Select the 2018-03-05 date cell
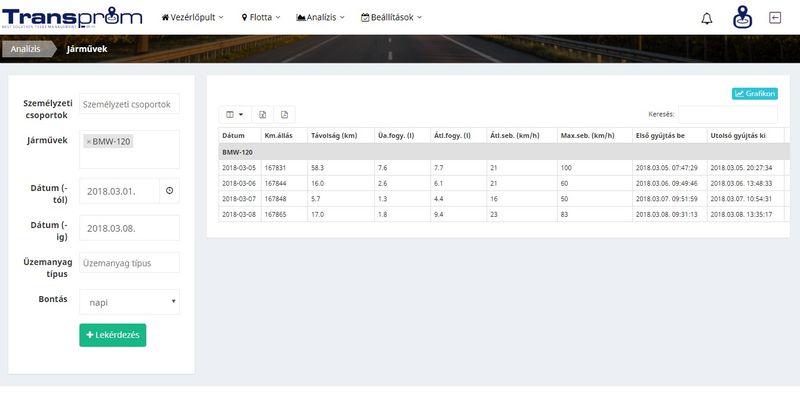800x394 pixels. [240, 168]
